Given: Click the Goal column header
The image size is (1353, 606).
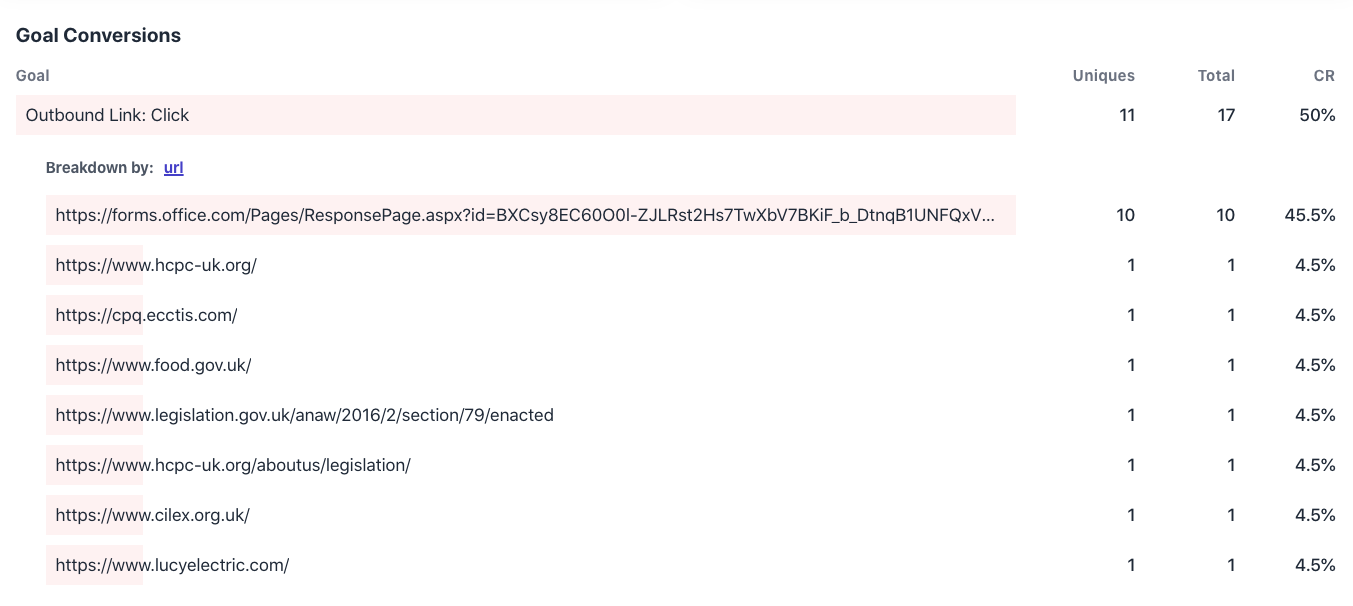Looking at the screenshot, I should click(x=33, y=75).
